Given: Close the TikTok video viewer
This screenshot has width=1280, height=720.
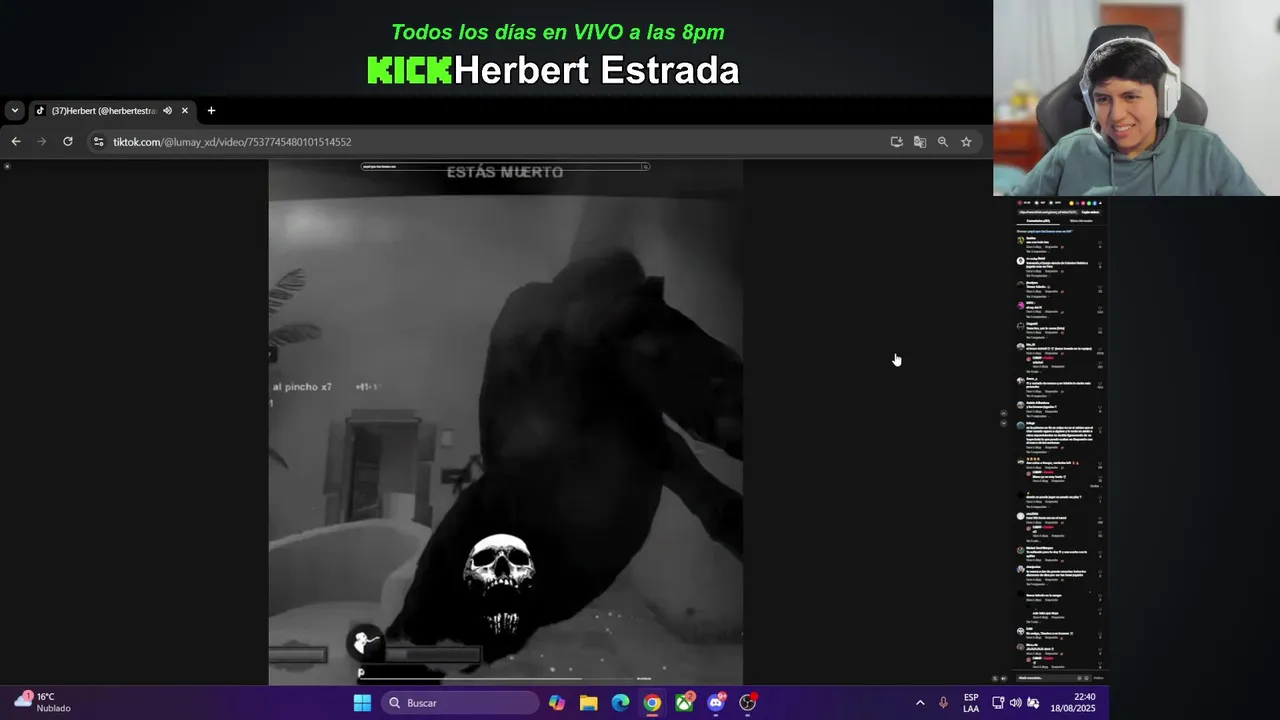Looking at the screenshot, I should click(7, 166).
